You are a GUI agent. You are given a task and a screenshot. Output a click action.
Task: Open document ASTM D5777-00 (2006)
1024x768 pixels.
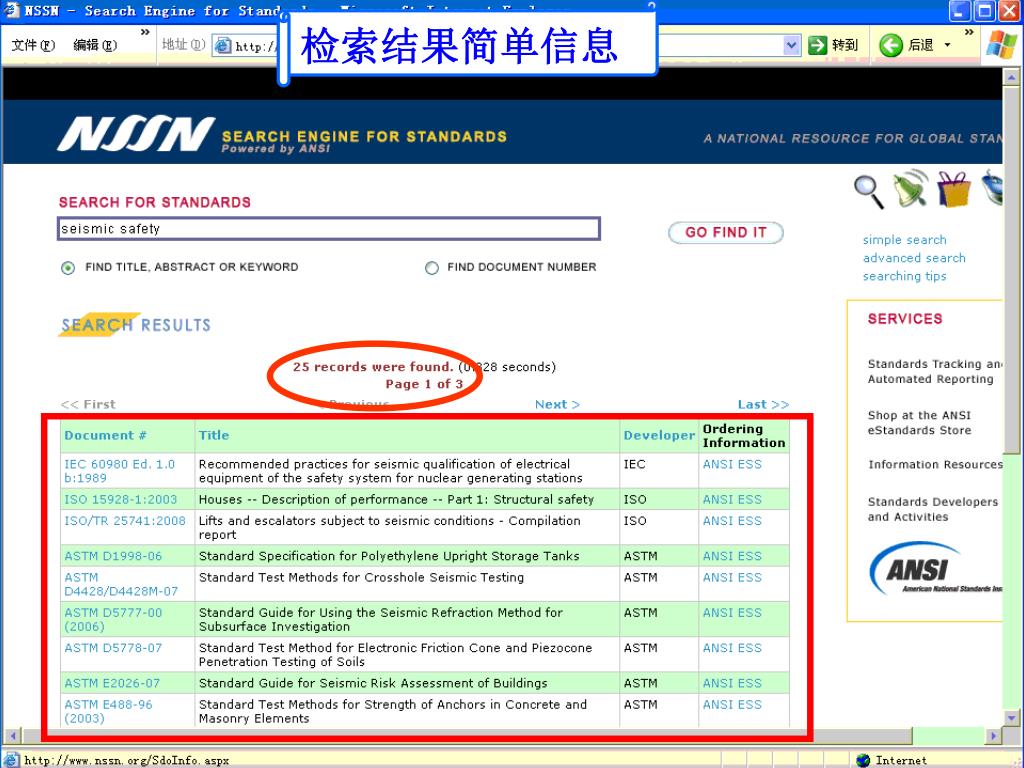click(113, 620)
